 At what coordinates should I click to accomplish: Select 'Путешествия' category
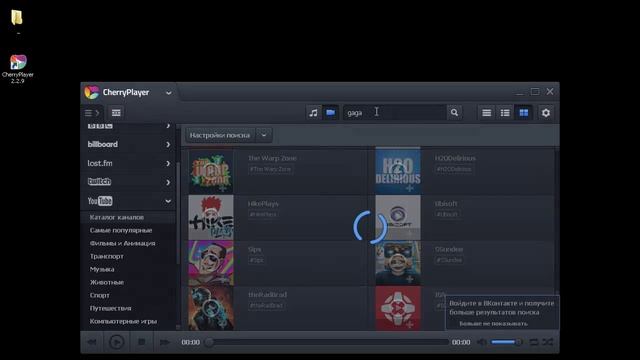110,308
